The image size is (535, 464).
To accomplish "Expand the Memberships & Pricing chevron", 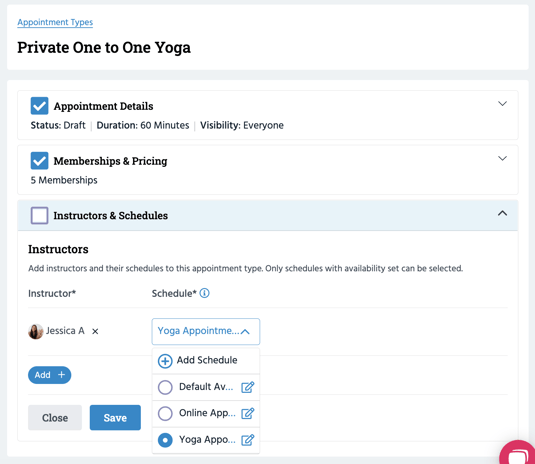I will click(x=502, y=158).
